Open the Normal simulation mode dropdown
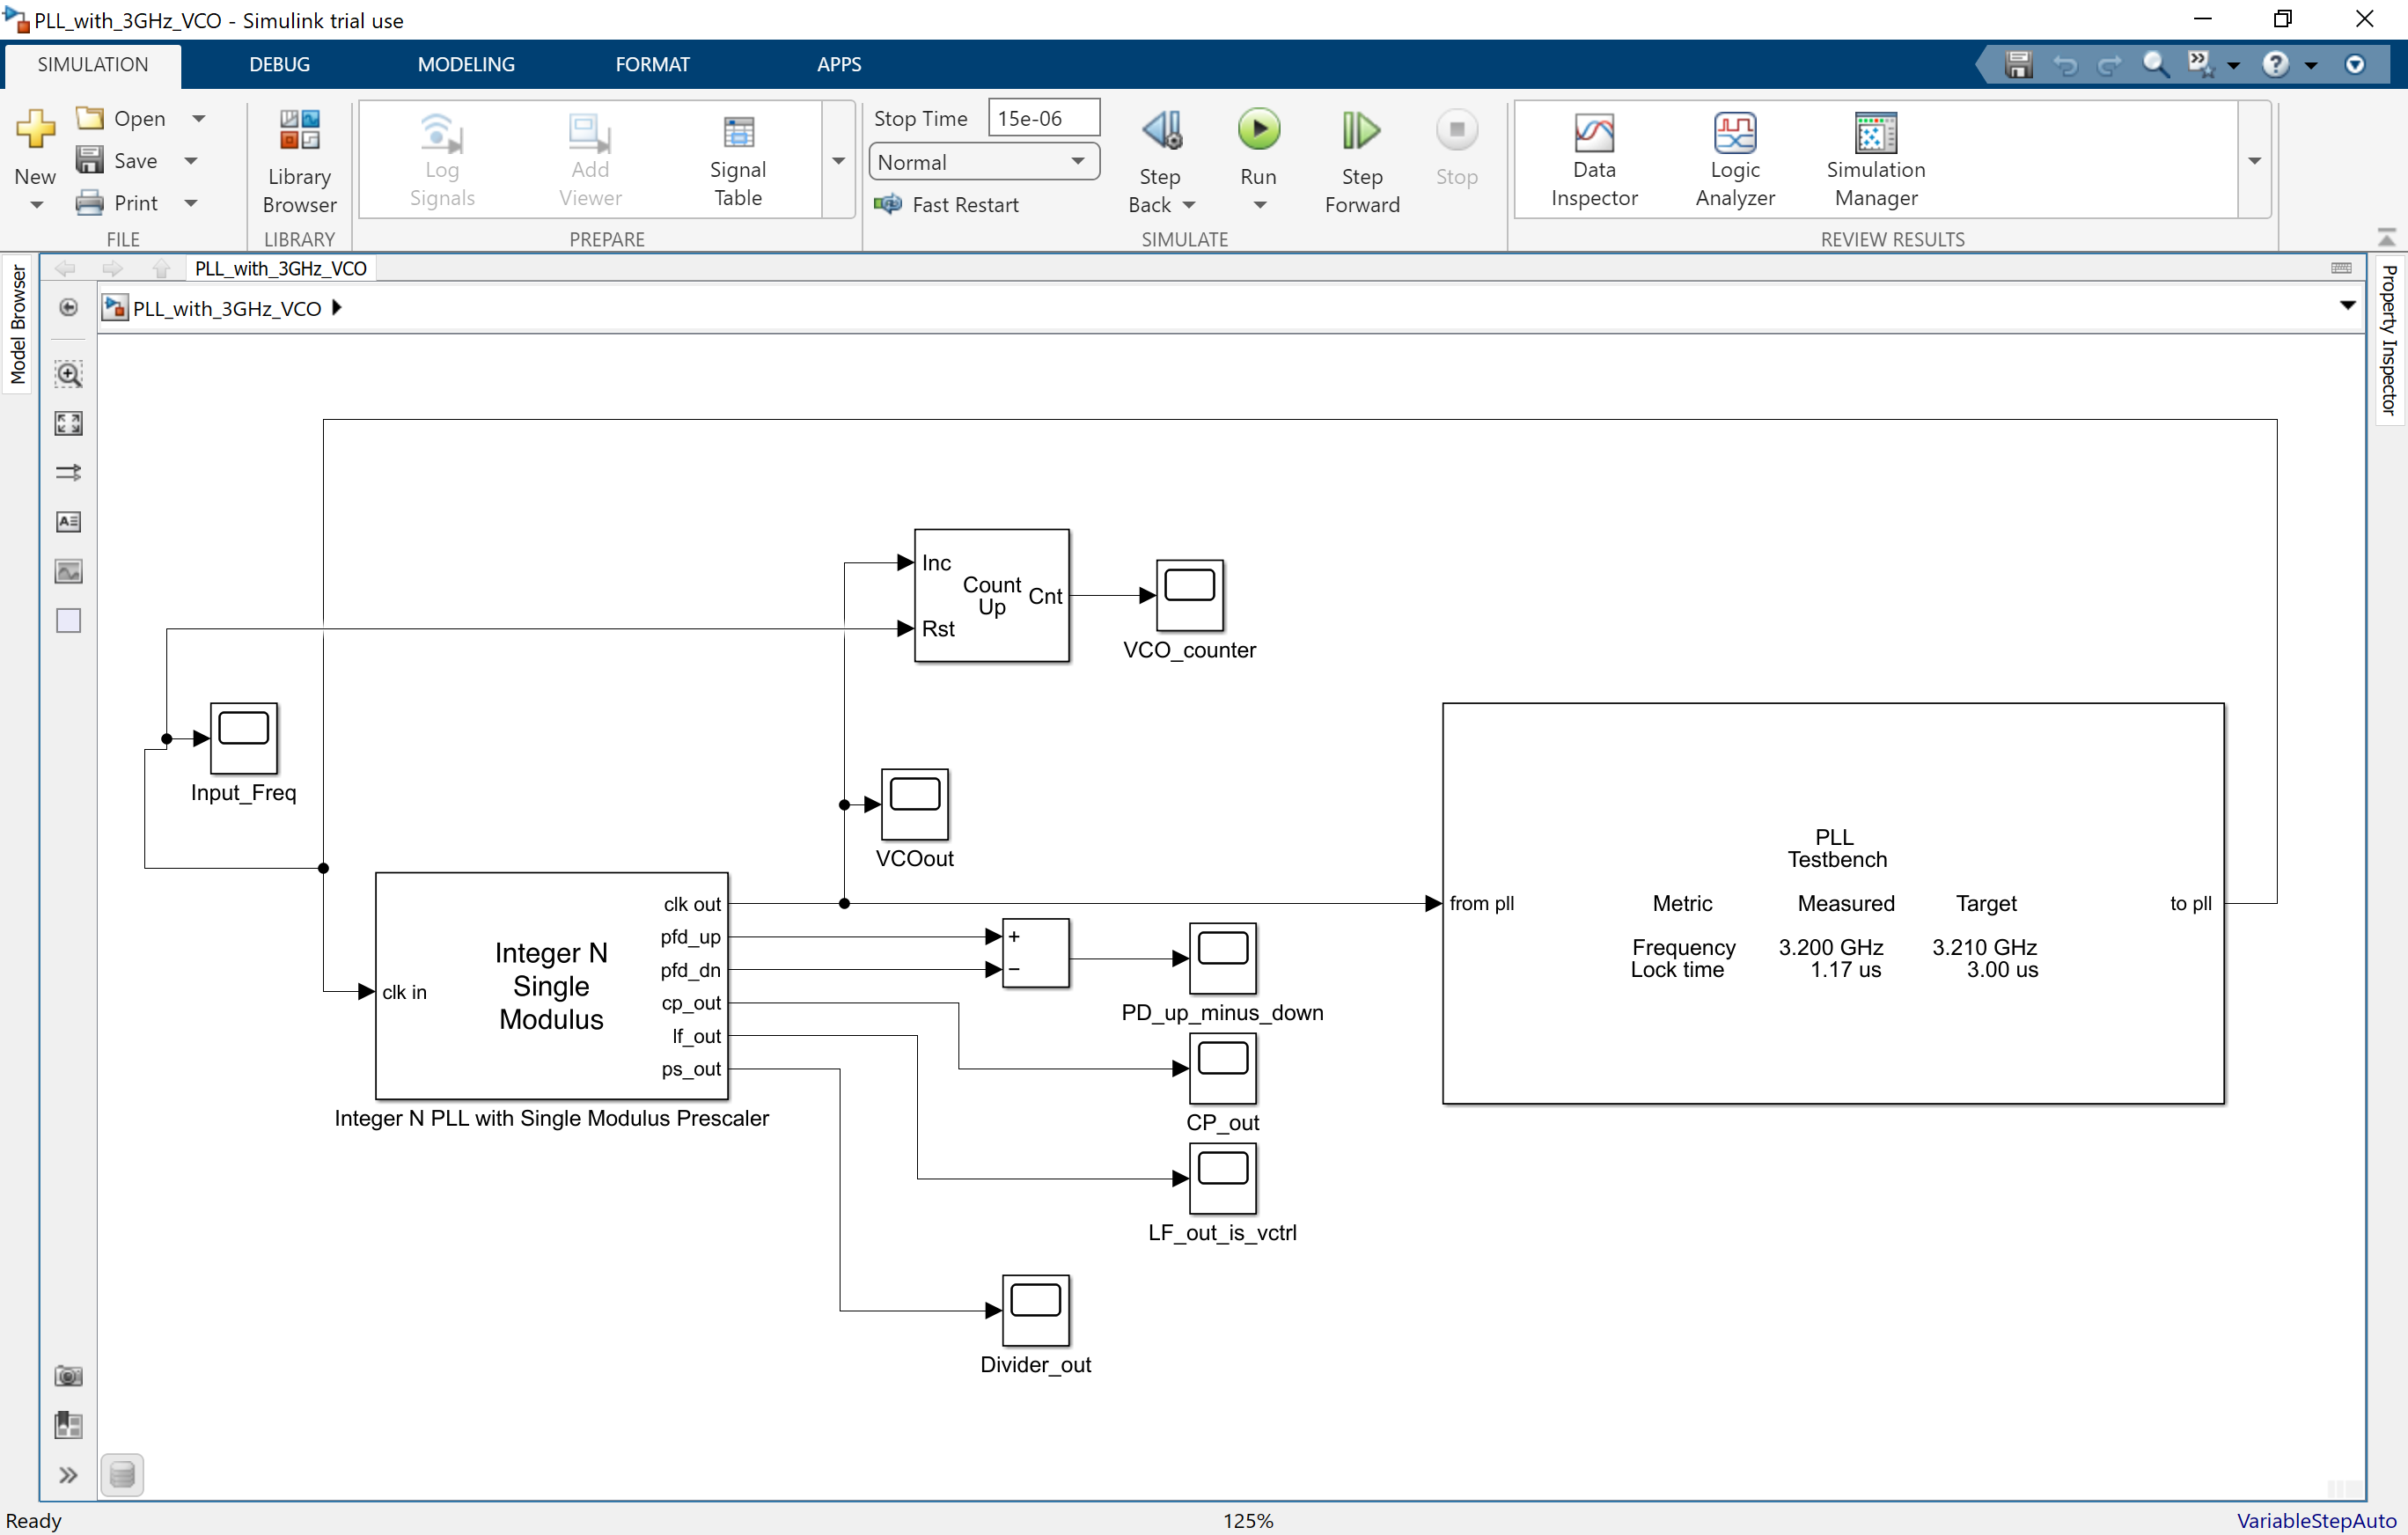The height and width of the screenshot is (1535, 2408). 1077,161
